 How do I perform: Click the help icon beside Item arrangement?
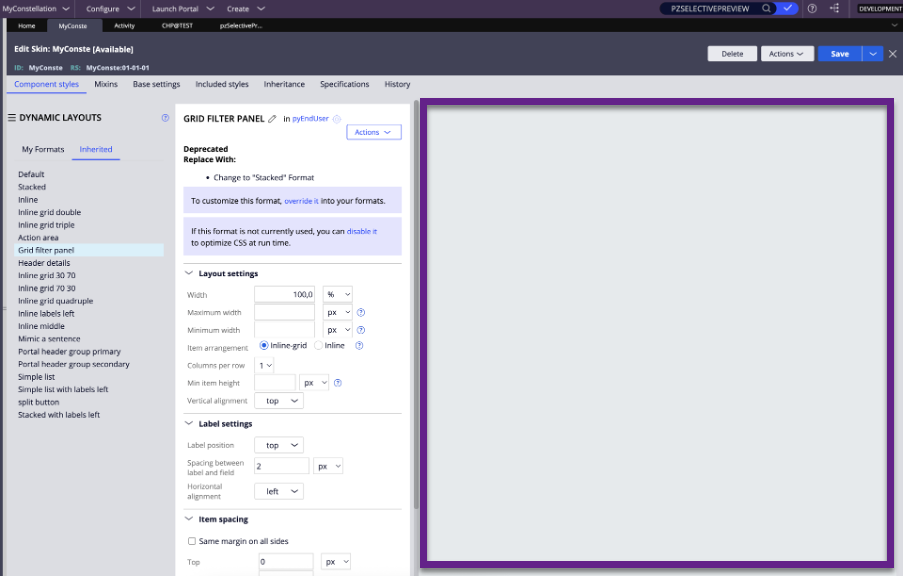click(359, 346)
